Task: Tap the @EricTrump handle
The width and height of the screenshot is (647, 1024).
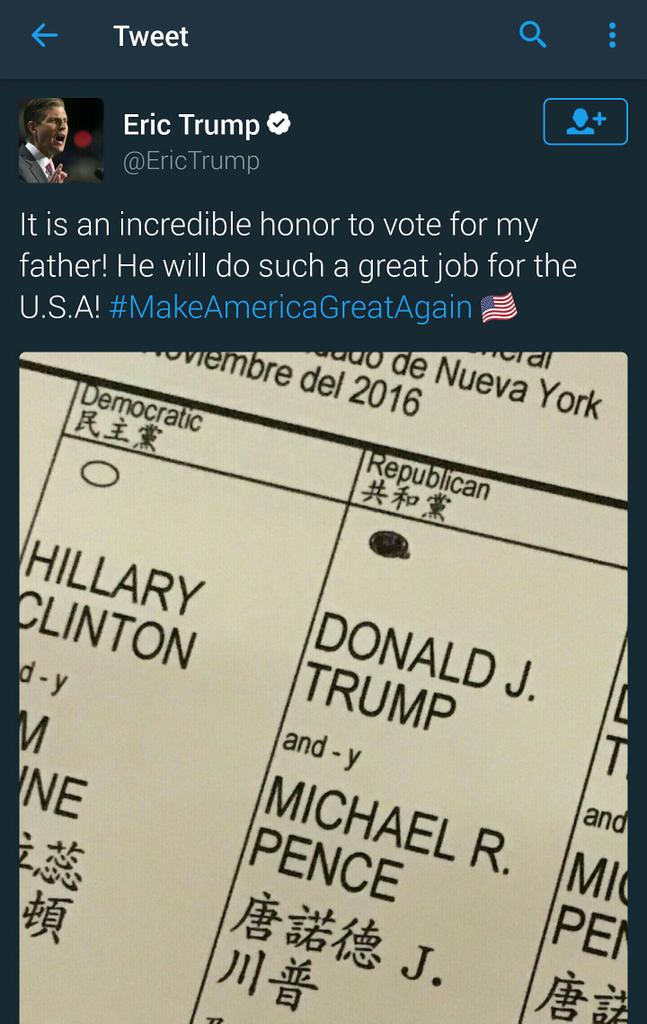Action: [x=191, y=161]
